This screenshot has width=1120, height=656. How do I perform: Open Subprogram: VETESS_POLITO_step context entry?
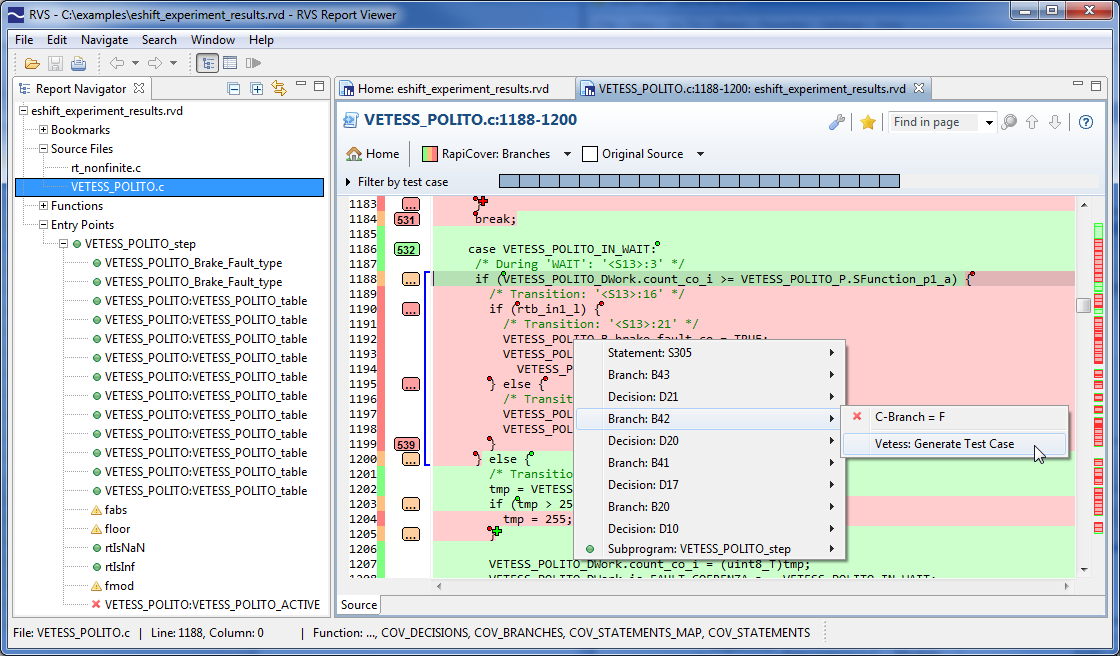click(709, 549)
